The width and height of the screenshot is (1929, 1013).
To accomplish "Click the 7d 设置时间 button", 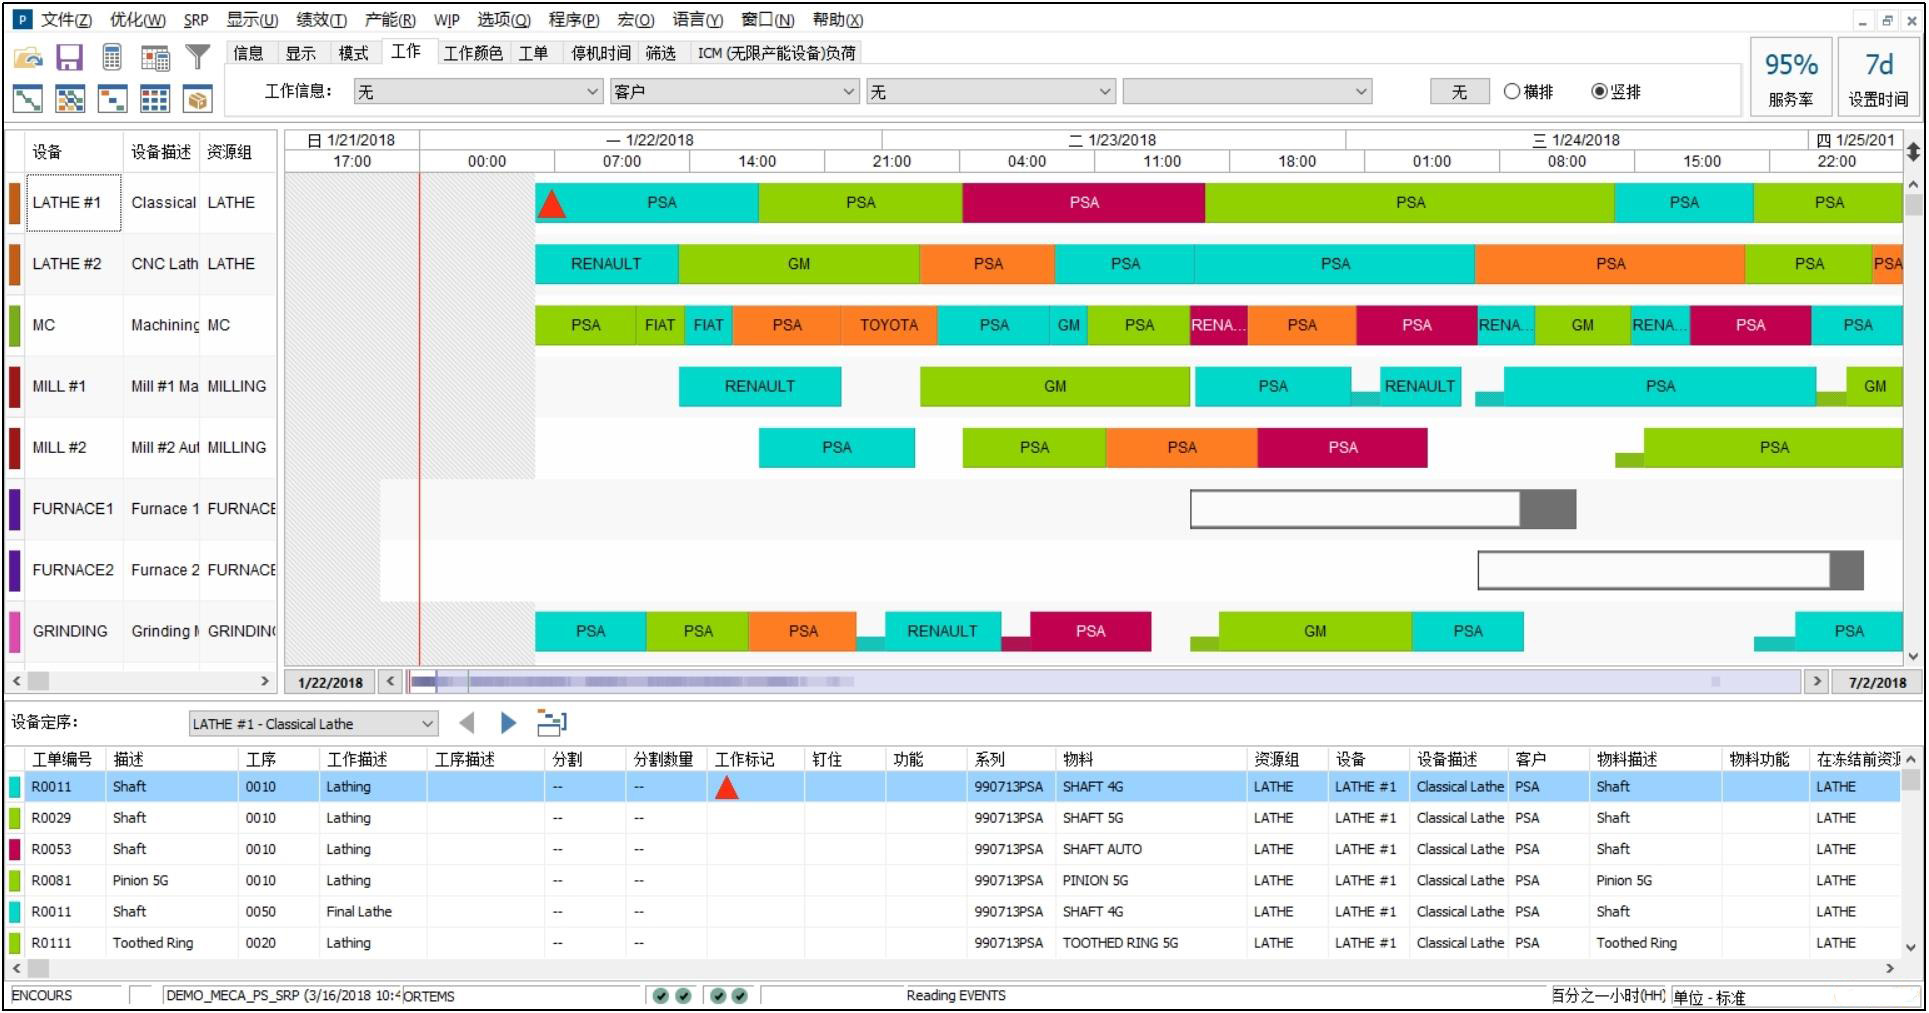I will 1878,78.
